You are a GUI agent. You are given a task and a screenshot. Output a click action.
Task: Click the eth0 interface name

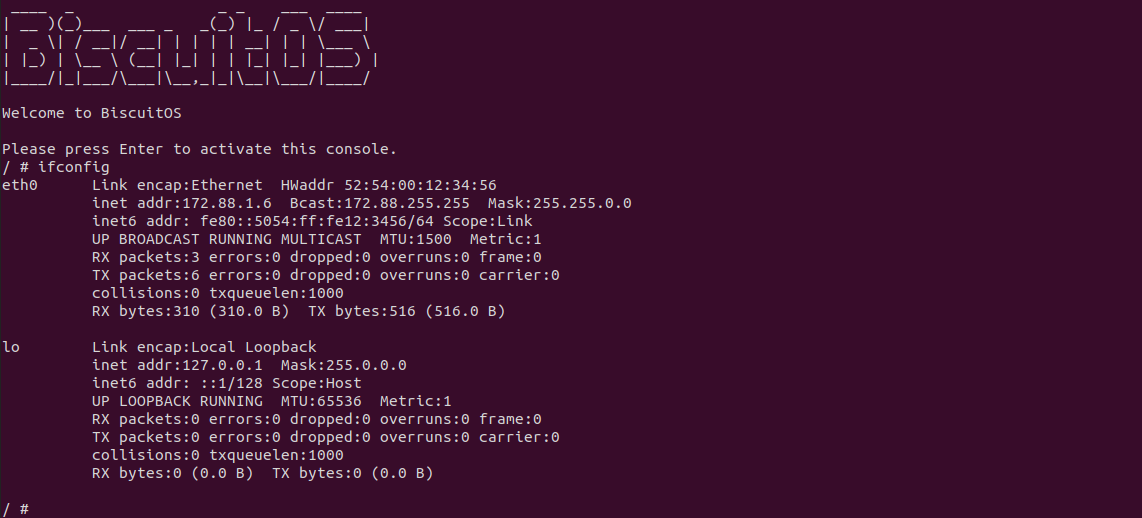click(x=20, y=185)
